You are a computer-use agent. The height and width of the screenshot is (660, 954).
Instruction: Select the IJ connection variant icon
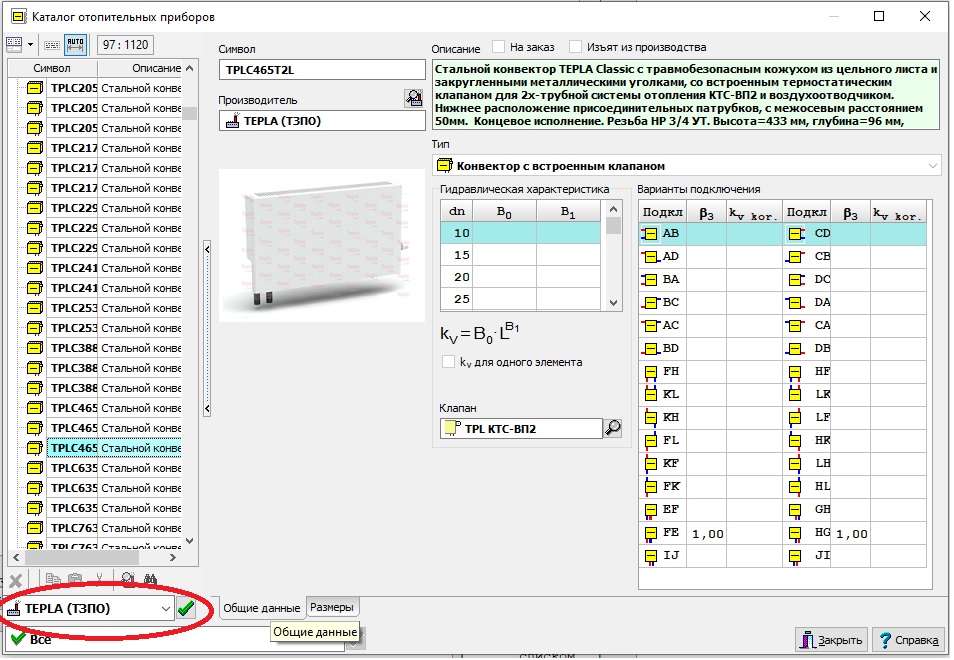(x=650, y=556)
